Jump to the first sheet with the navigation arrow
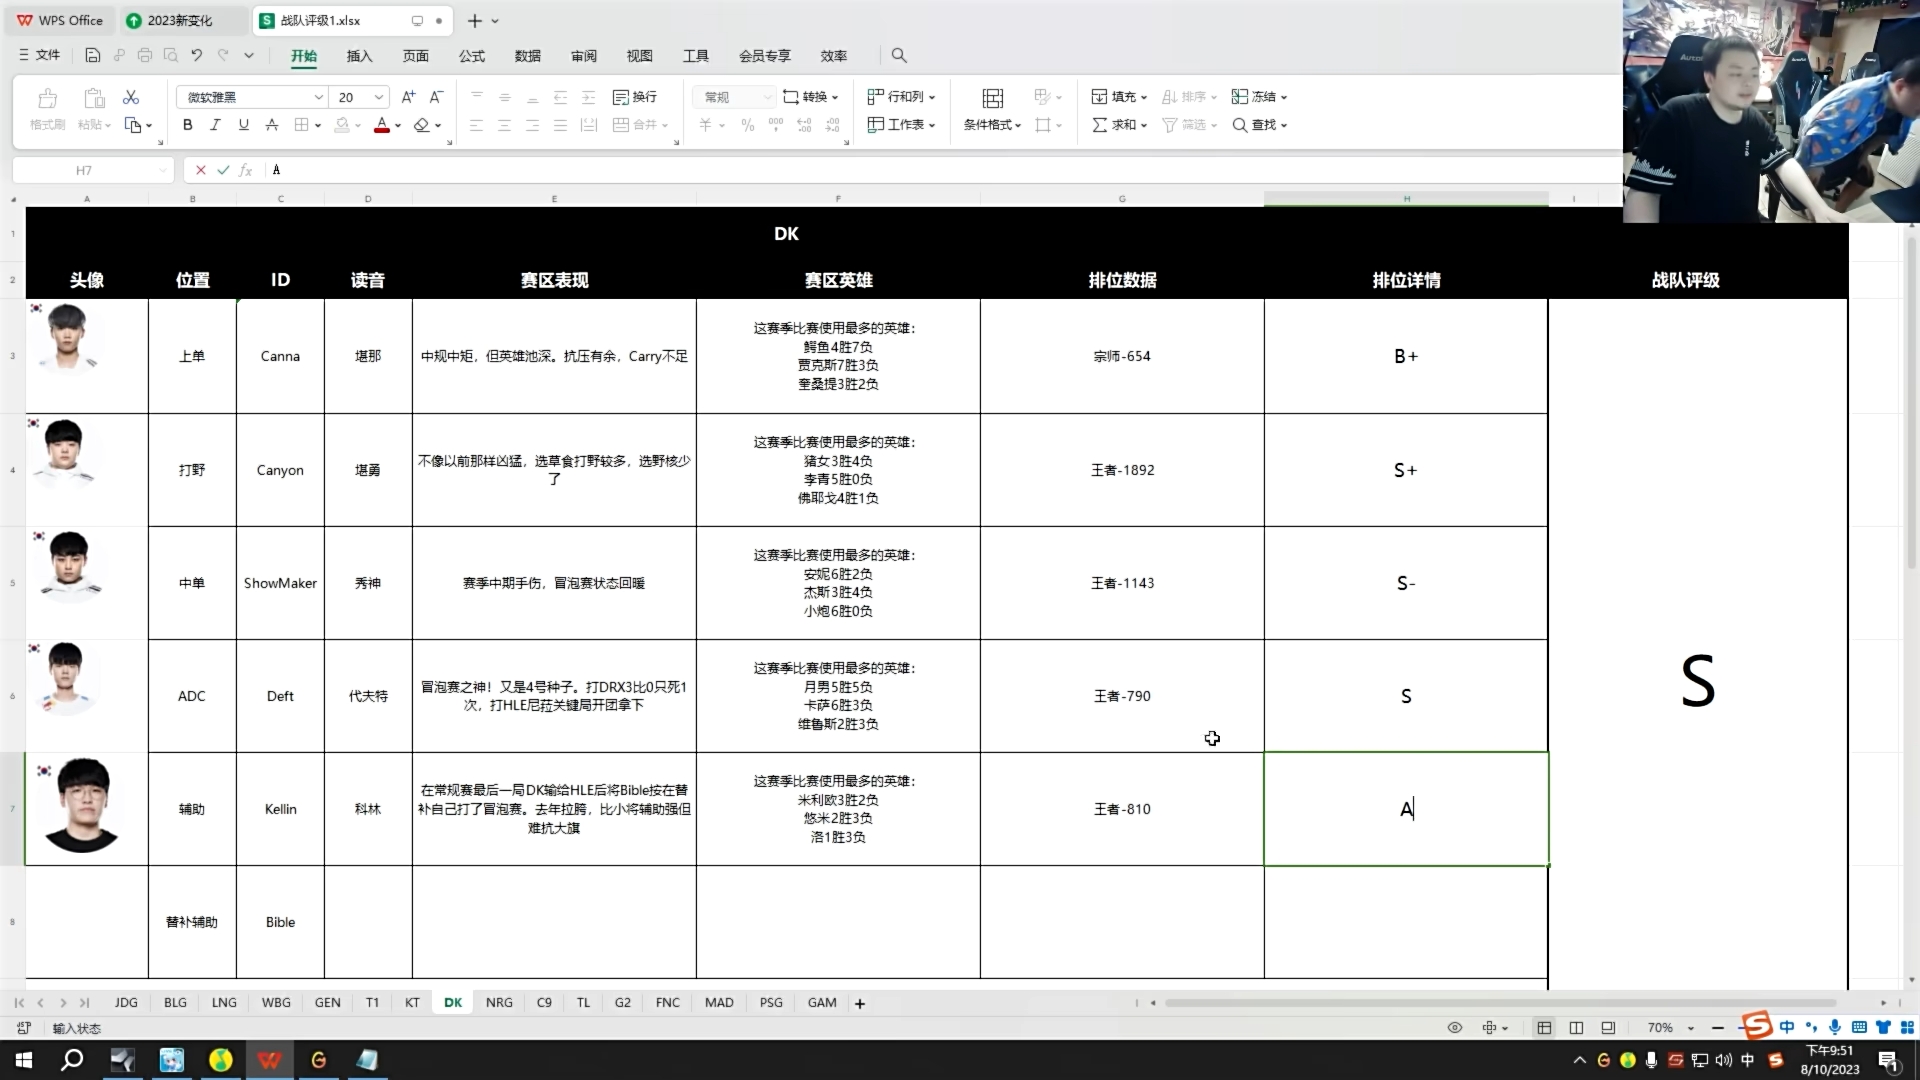 click(x=19, y=1003)
